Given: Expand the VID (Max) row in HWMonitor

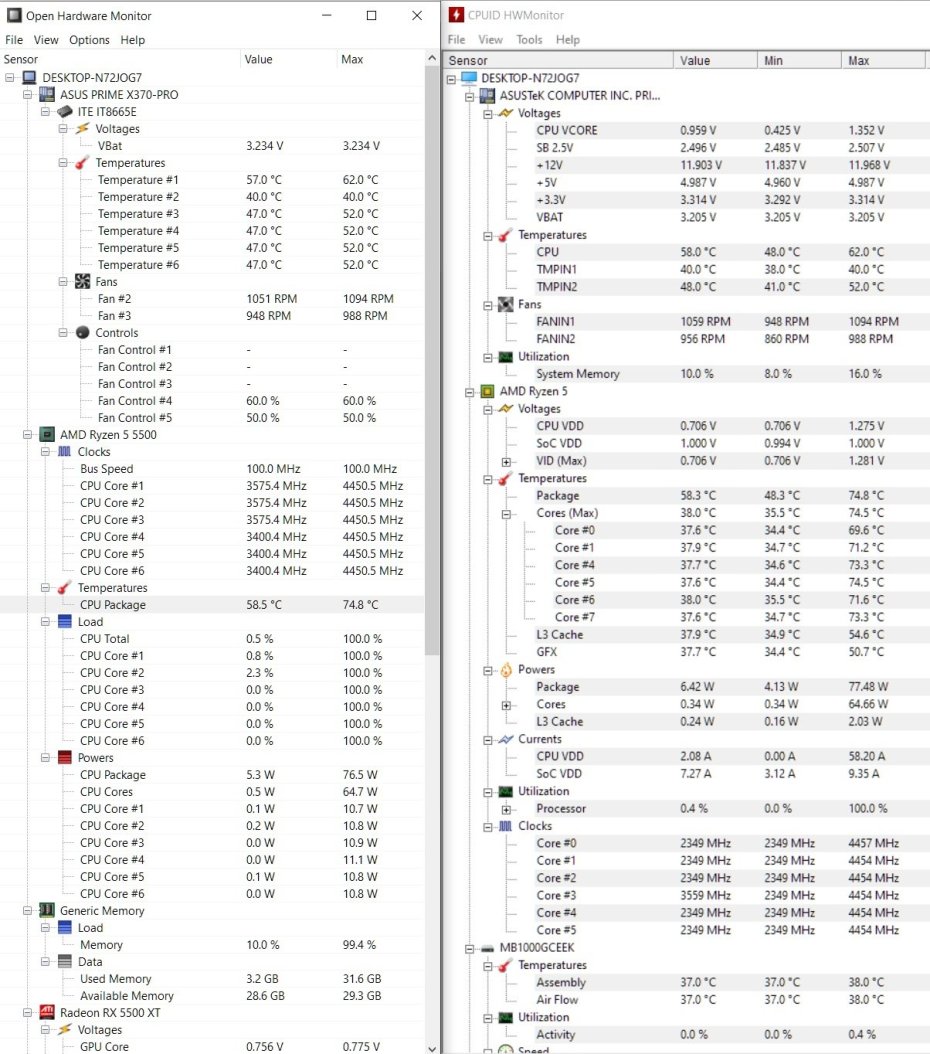Looking at the screenshot, I should [x=506, y=462].
